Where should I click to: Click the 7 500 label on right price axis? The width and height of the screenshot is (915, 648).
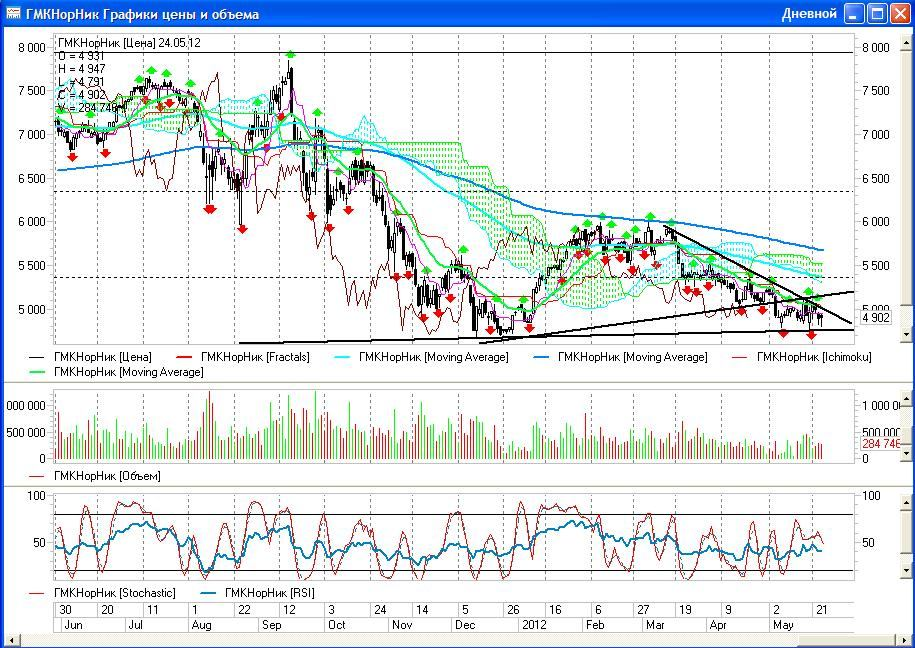(876, 91)
